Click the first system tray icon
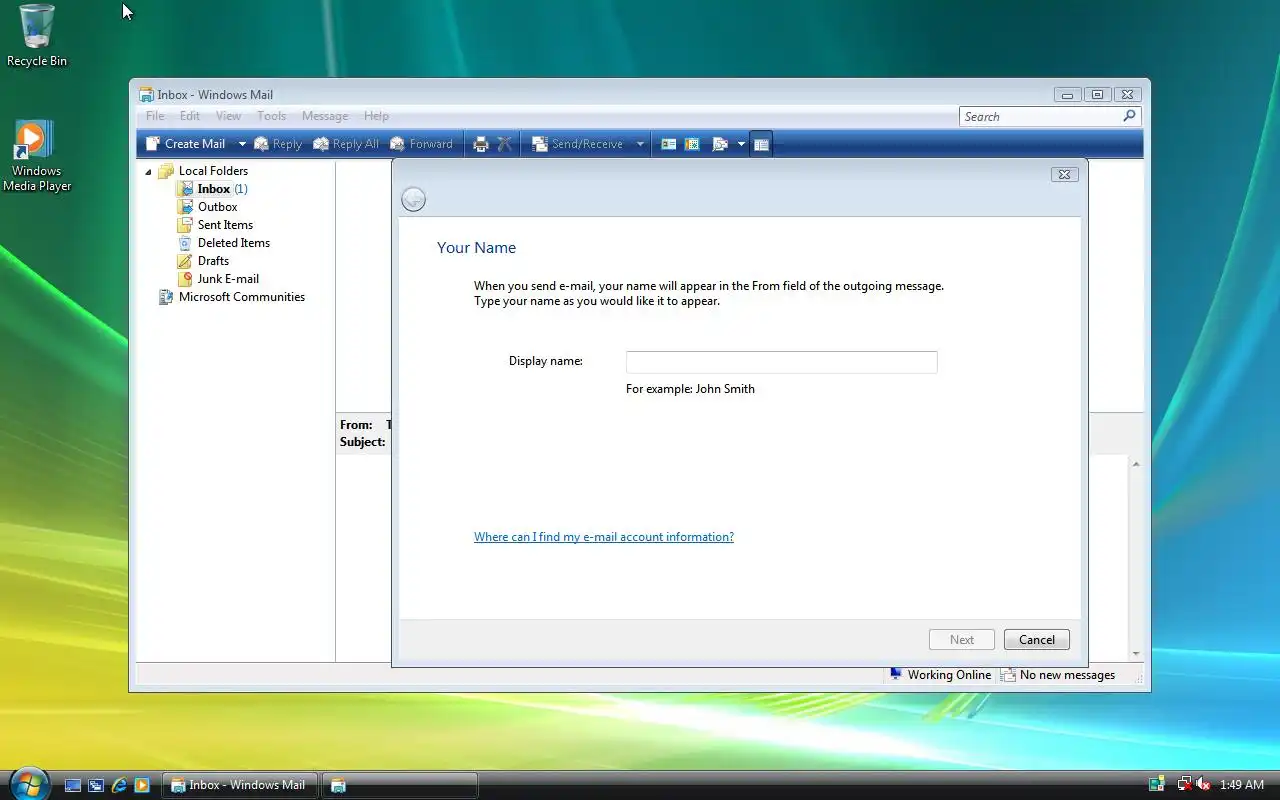The image size is (1280, 800). [x=1157, y=785]
